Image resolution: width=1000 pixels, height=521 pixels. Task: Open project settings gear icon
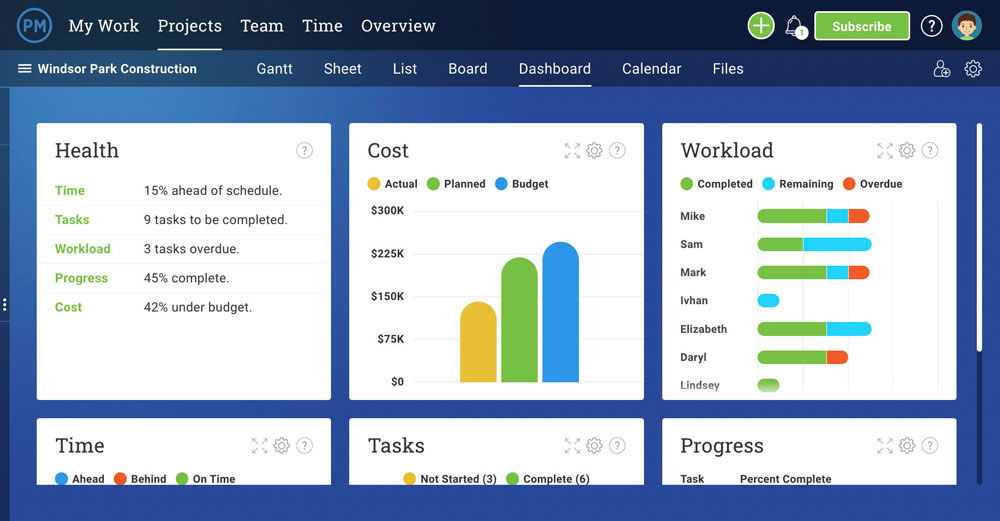(x=973, y=68)
